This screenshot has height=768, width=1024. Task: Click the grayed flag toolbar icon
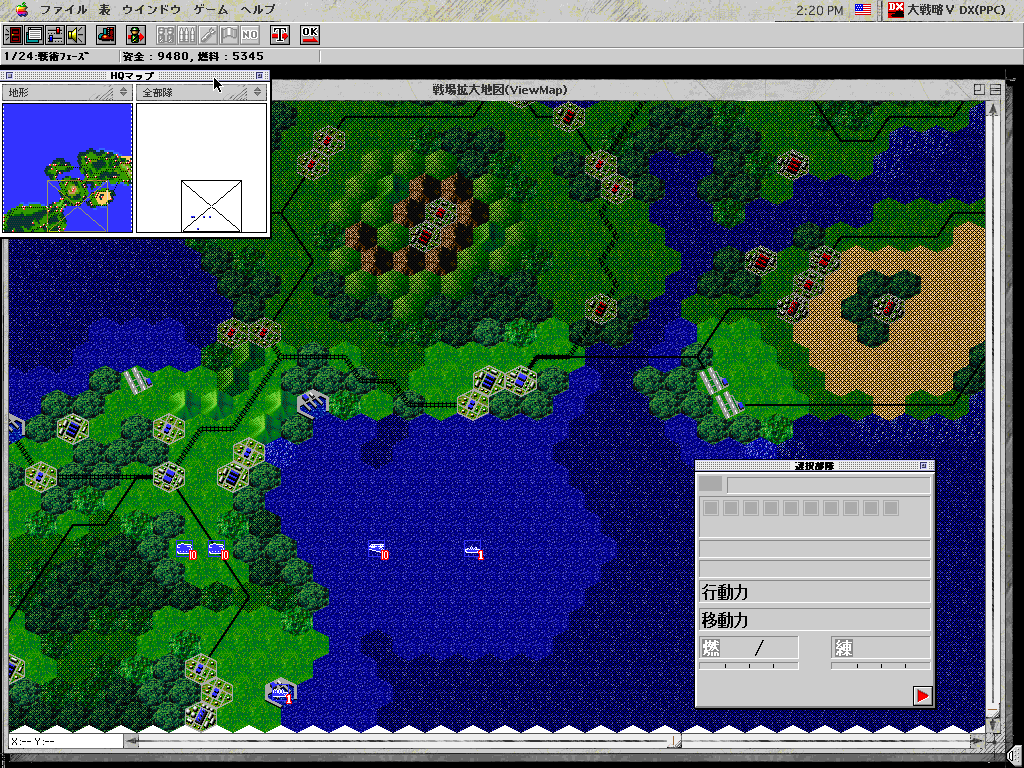229,35
